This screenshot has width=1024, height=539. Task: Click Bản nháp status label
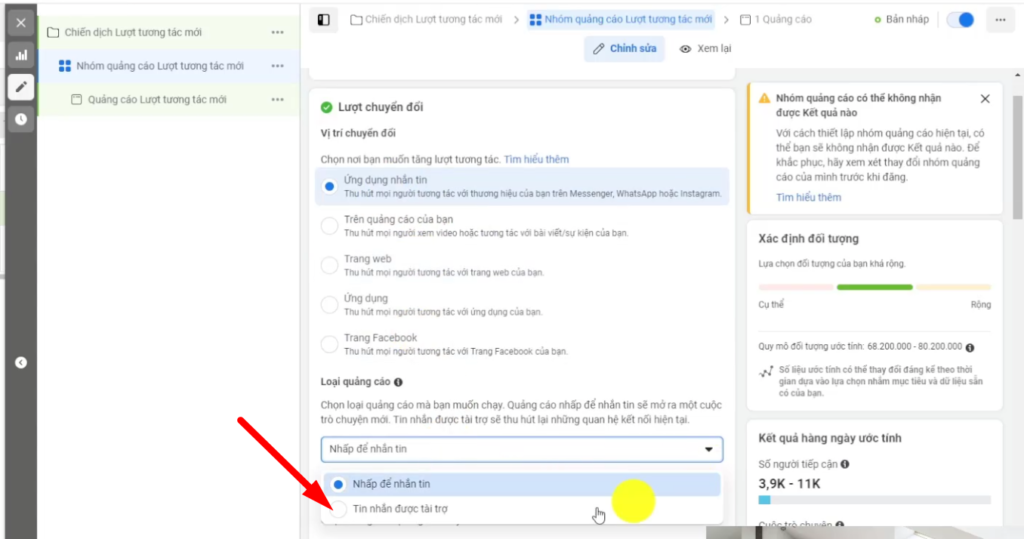(907, 20)
